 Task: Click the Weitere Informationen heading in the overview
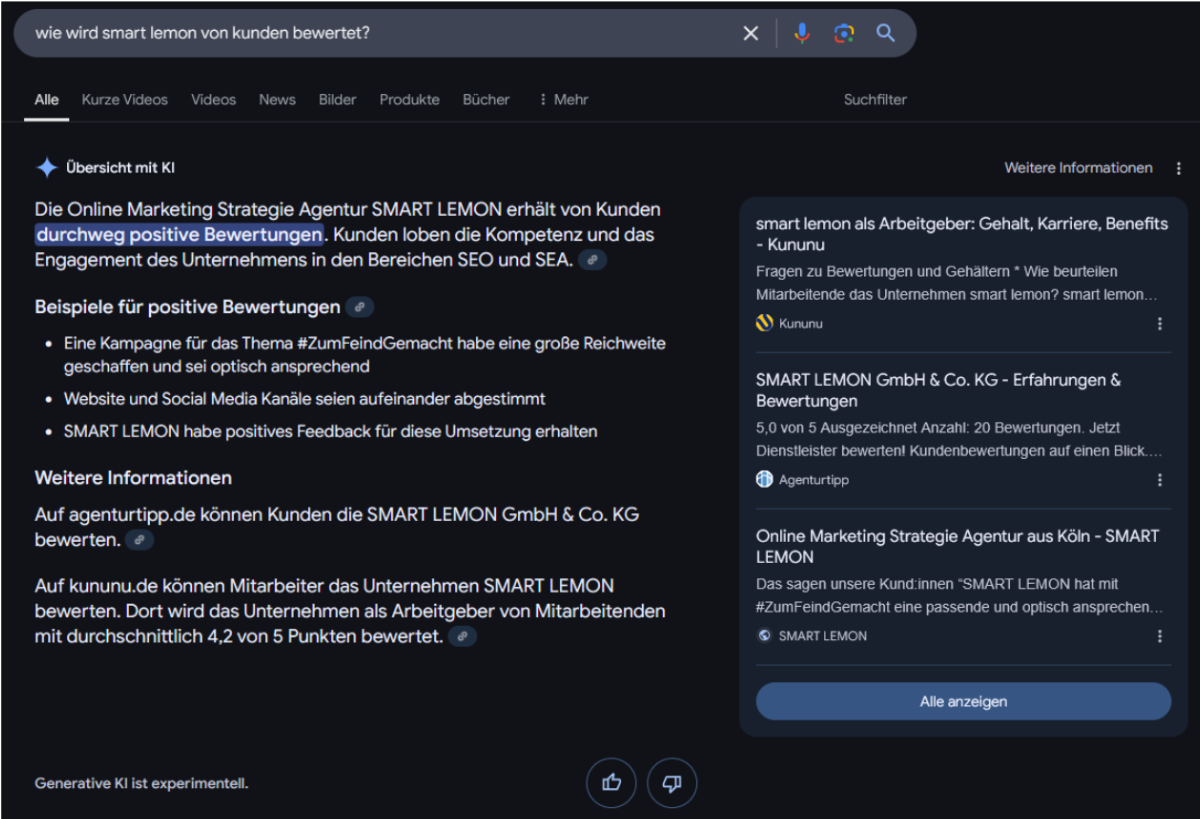coord(133,478)
